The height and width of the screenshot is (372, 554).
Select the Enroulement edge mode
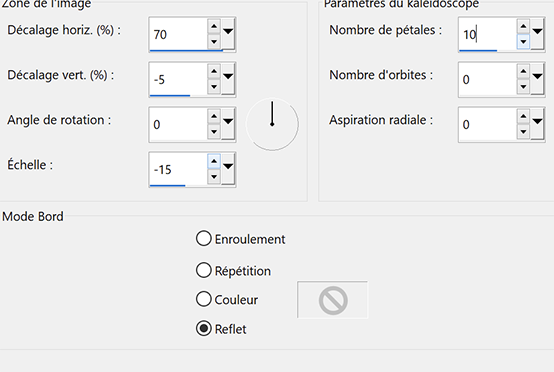204,238
